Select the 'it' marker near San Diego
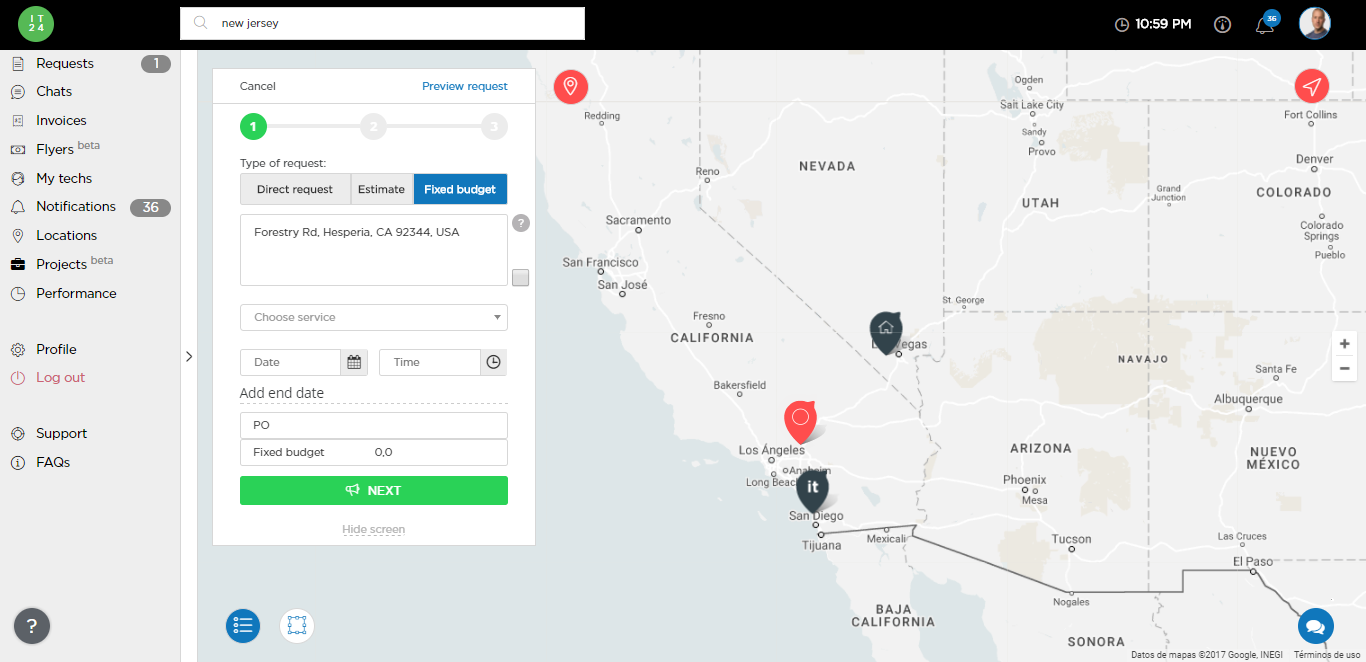The image size is (1366, 662). [x=812, y=490]
